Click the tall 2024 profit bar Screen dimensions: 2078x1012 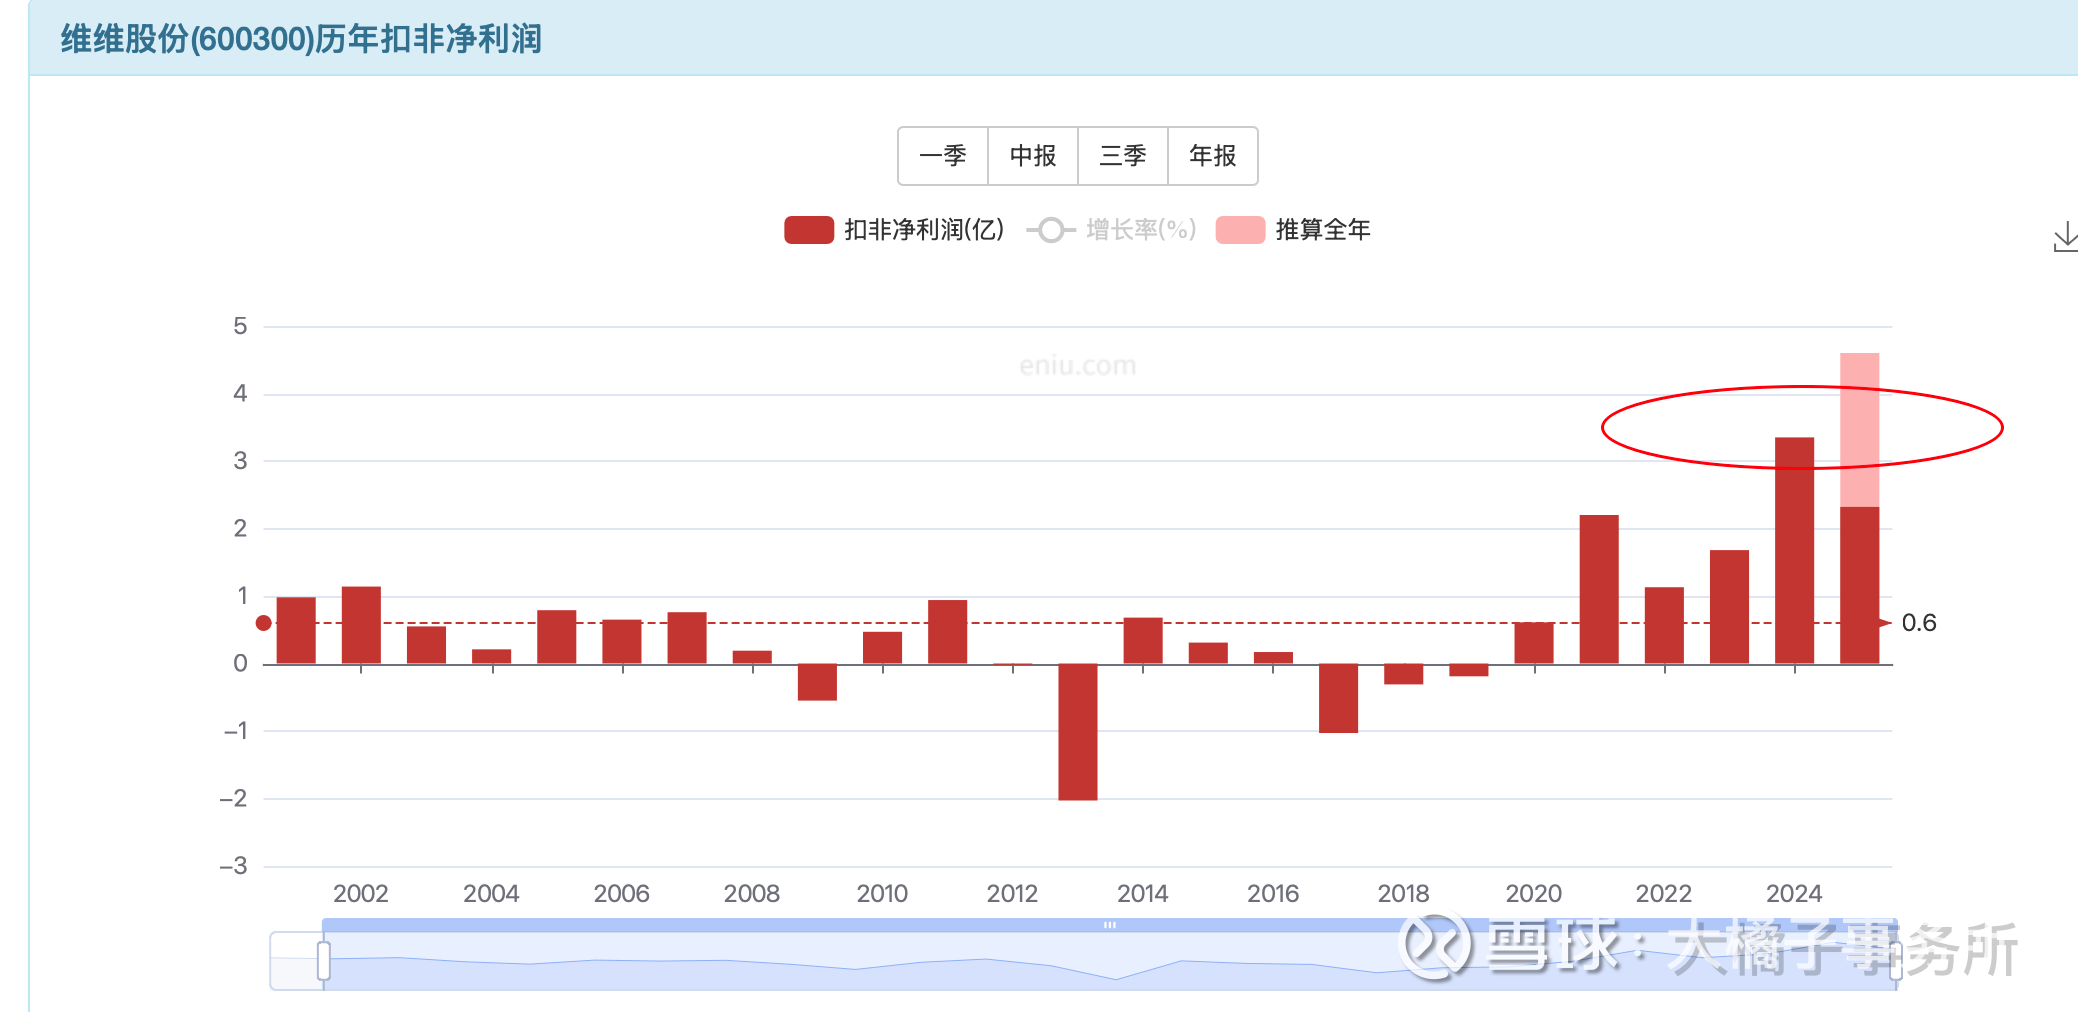click(1794, 551)
